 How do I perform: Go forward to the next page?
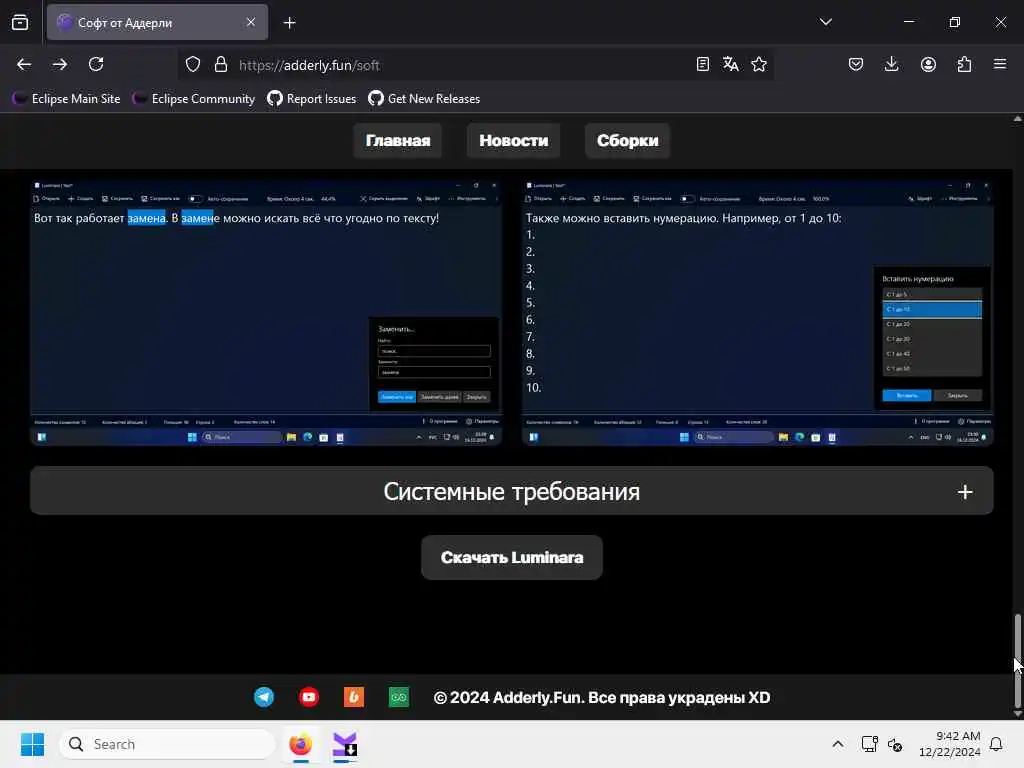click(60, 64)
